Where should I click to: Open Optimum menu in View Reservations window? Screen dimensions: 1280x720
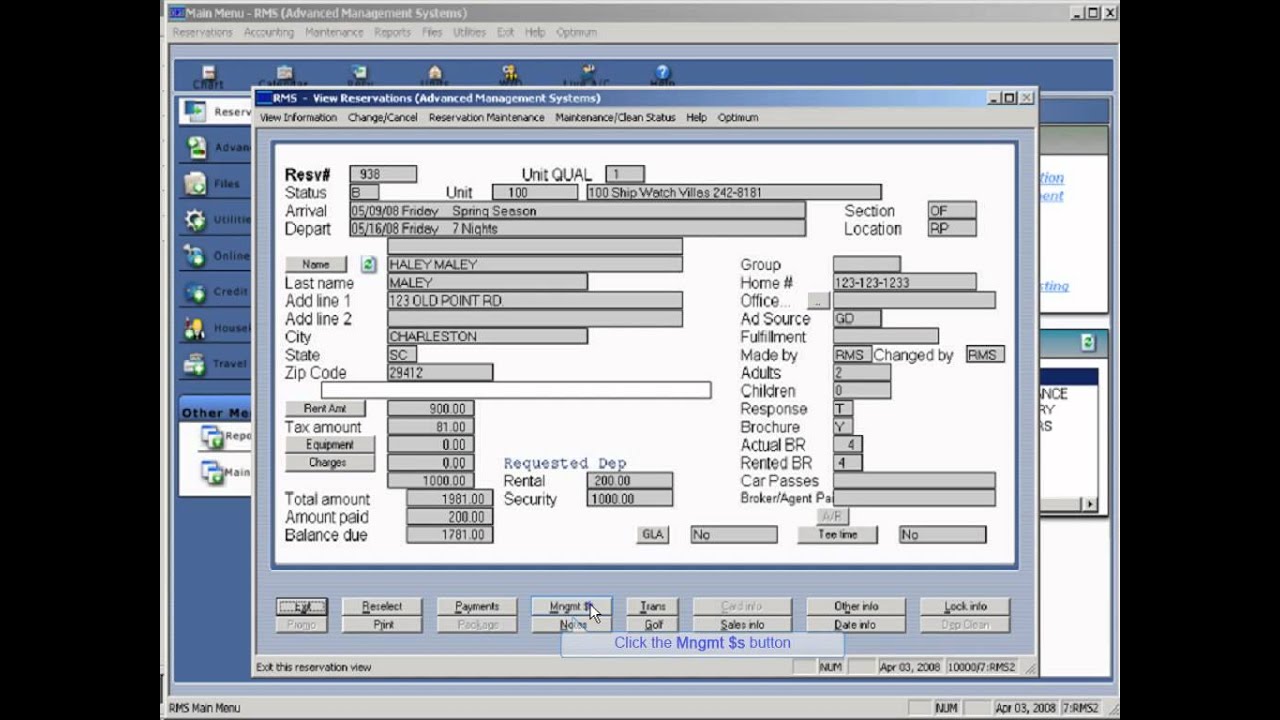click(738, 118)
